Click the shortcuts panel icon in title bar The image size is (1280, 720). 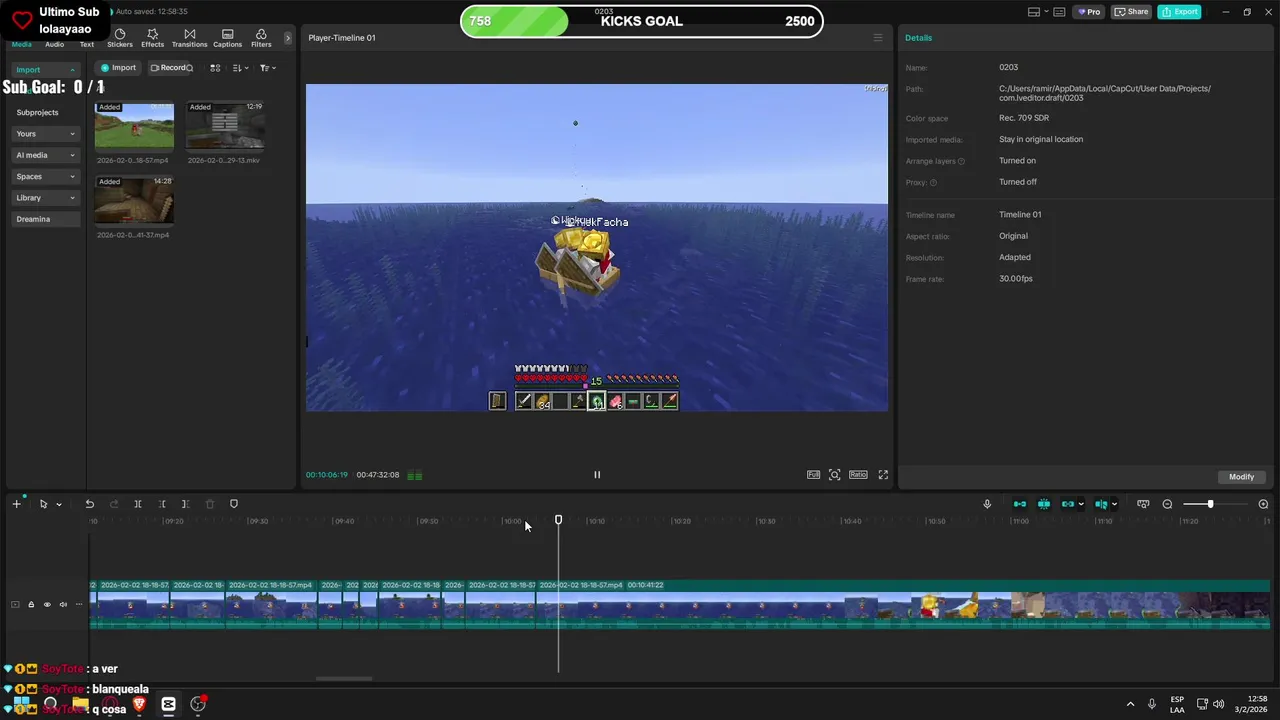click(1059, 12)
